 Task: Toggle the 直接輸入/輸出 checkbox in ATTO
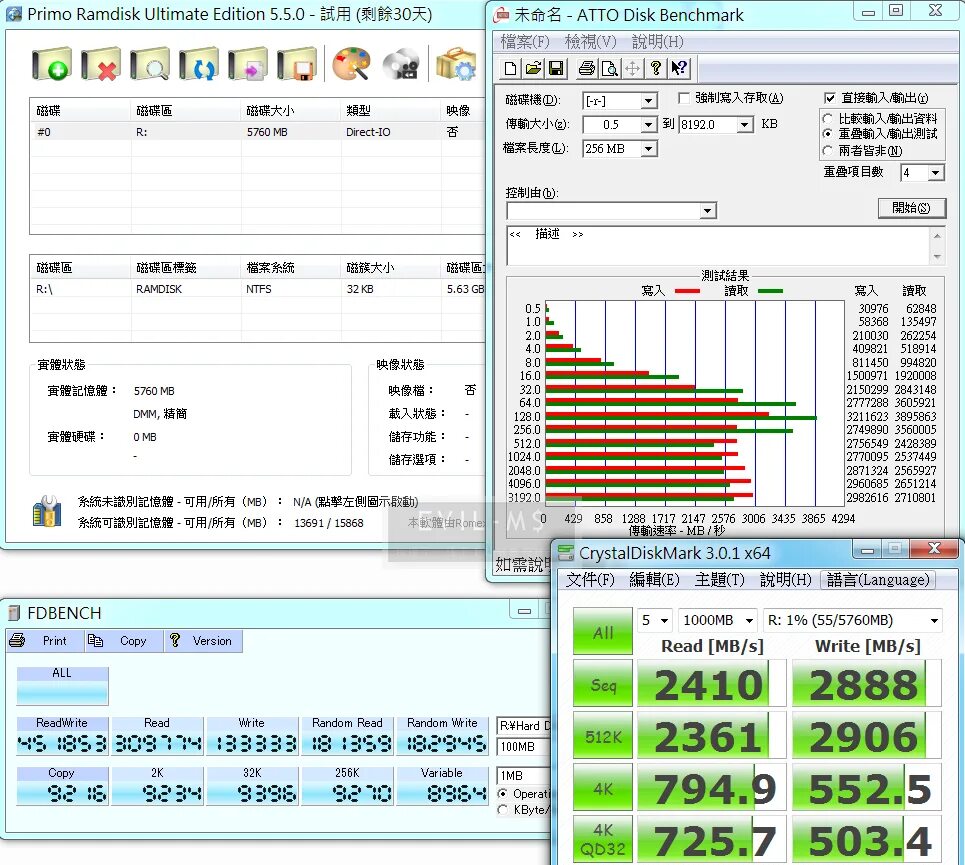pyautogui.click(x=830, y=98)
